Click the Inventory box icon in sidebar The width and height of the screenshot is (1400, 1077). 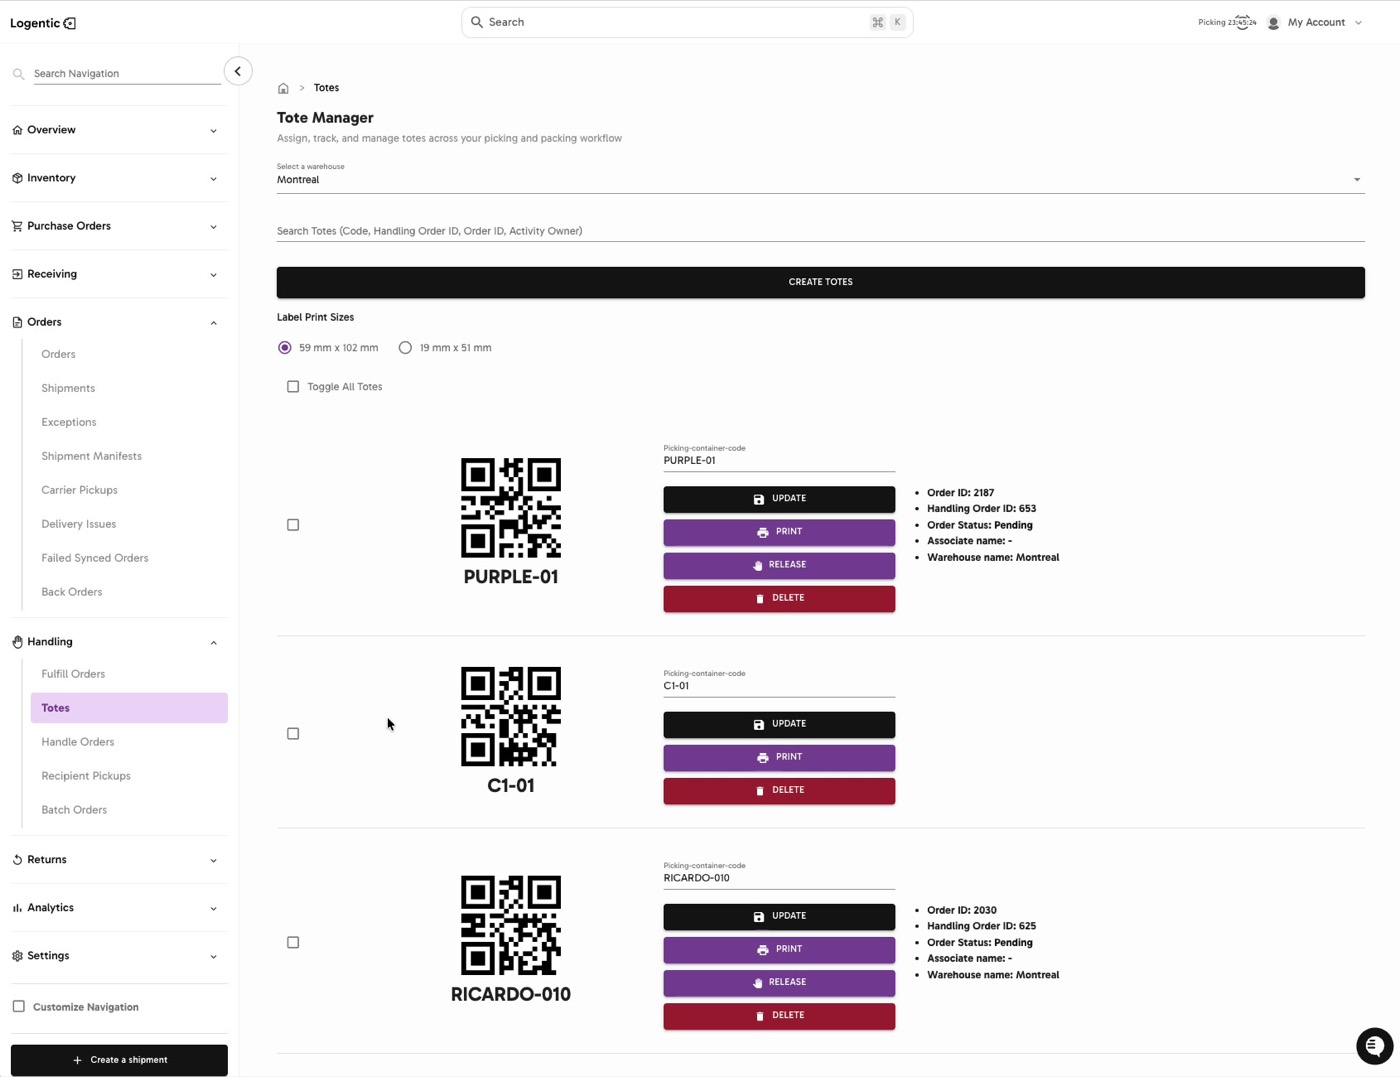tap(17, 178)
